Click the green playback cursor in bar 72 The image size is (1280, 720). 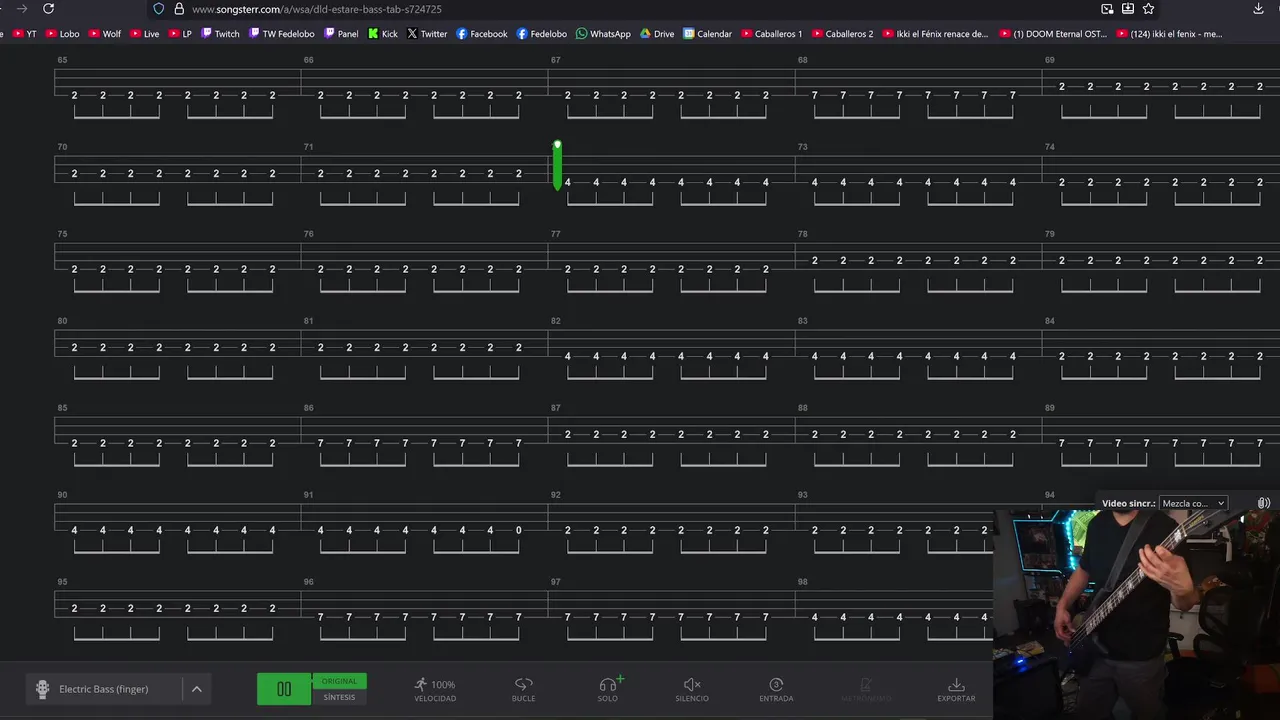tap(557, 165)
